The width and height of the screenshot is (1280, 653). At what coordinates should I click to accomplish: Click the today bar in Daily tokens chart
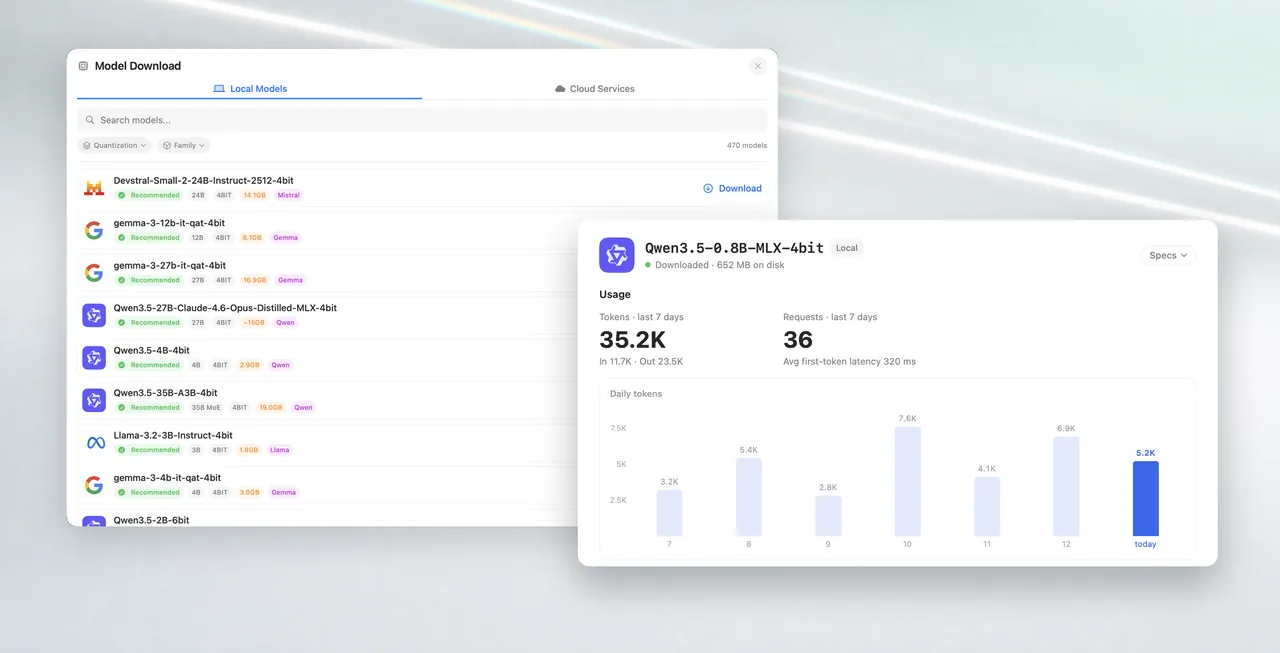[1145, 499]
